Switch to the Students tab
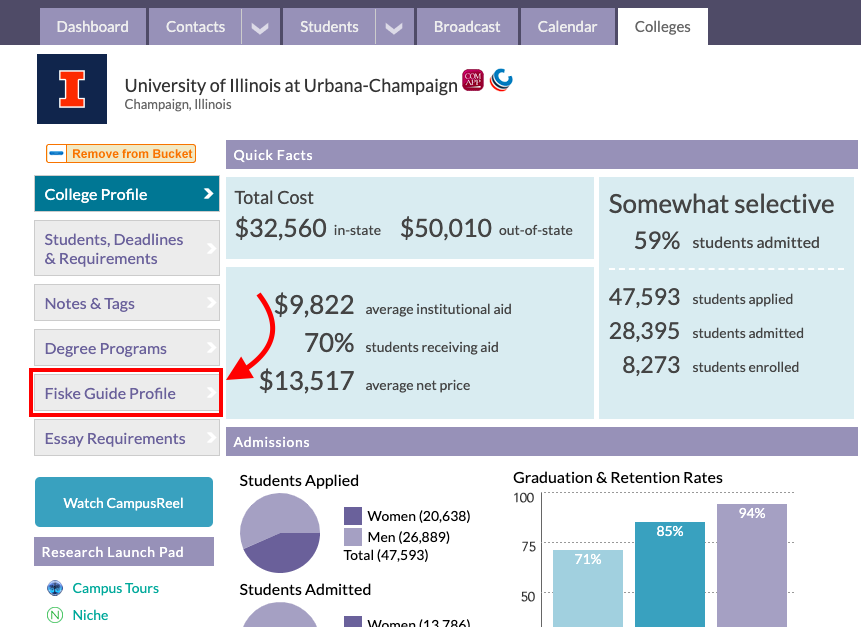Viewport: 861px width, 627px height. pos(329,27)
